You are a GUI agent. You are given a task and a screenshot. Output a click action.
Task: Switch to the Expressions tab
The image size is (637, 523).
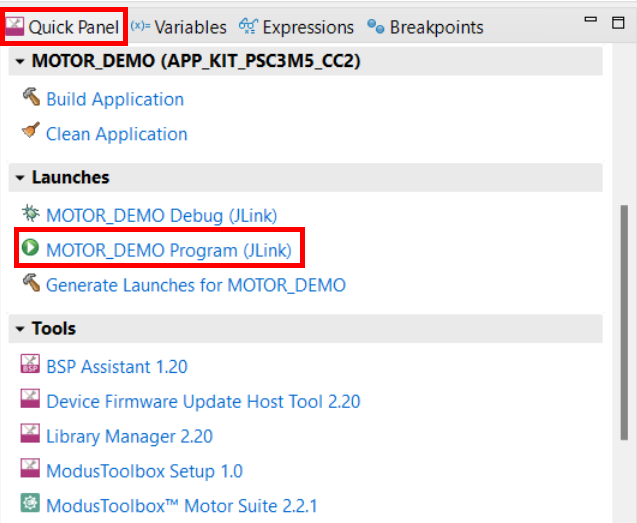tap(297, 27)
